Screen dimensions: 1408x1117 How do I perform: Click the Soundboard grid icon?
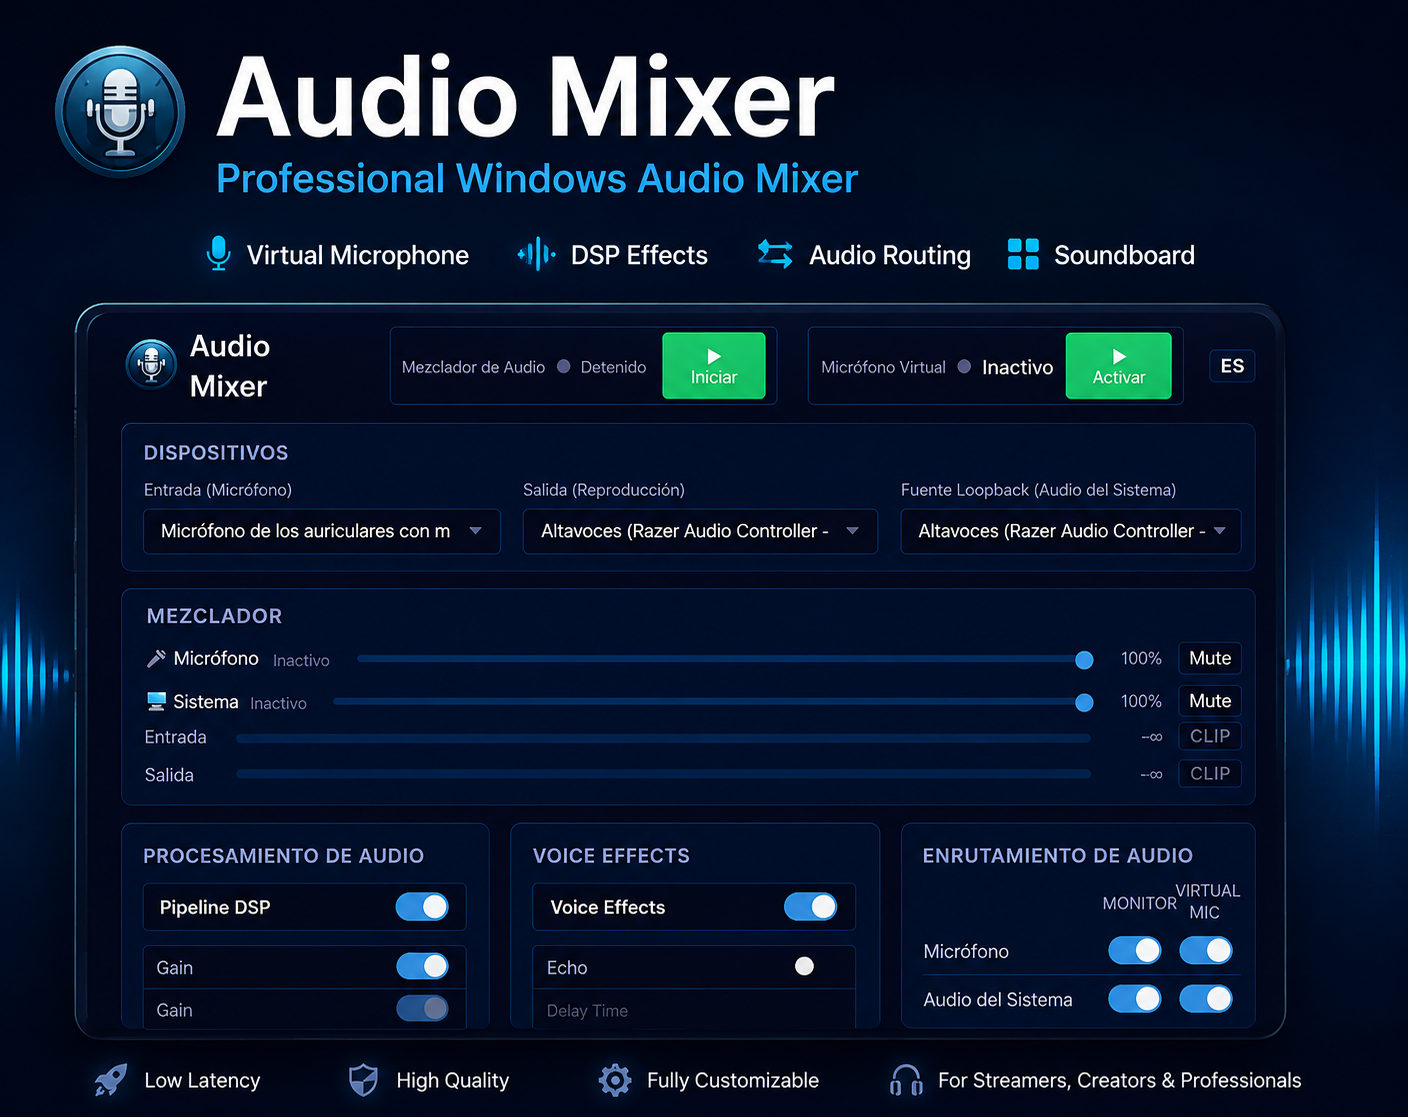click(x=1023, y=254)
